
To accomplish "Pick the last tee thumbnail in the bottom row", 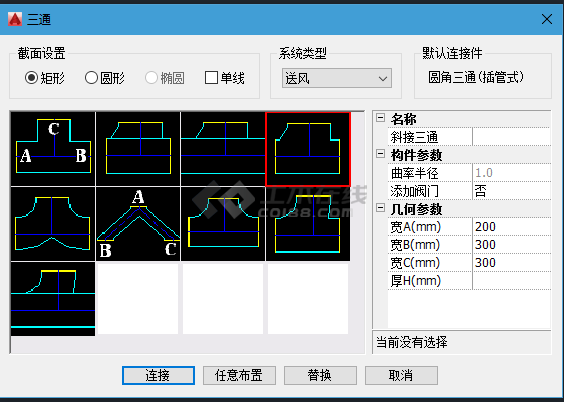I will (x=53, y=299).
